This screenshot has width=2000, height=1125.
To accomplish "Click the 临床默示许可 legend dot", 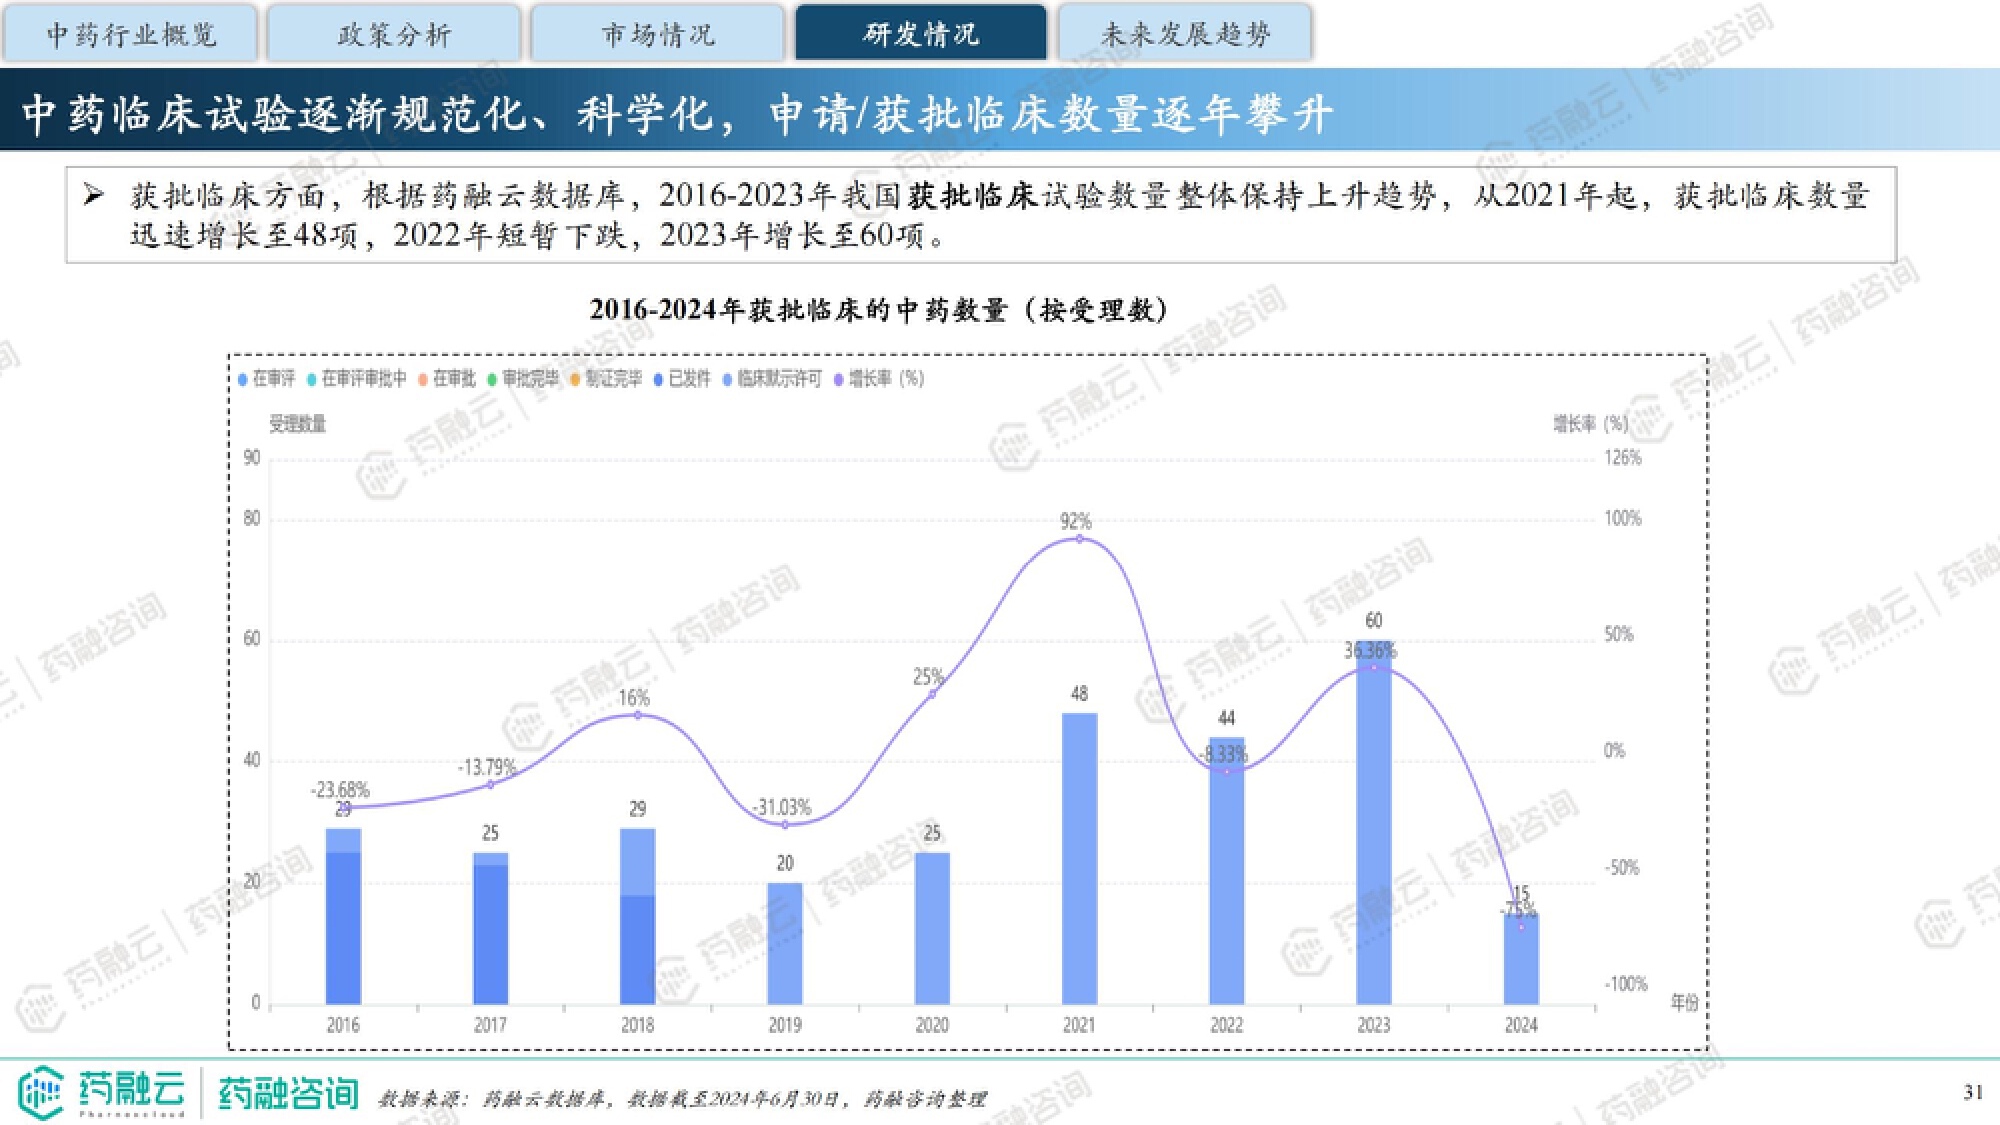I will click(x=727, y=379).
